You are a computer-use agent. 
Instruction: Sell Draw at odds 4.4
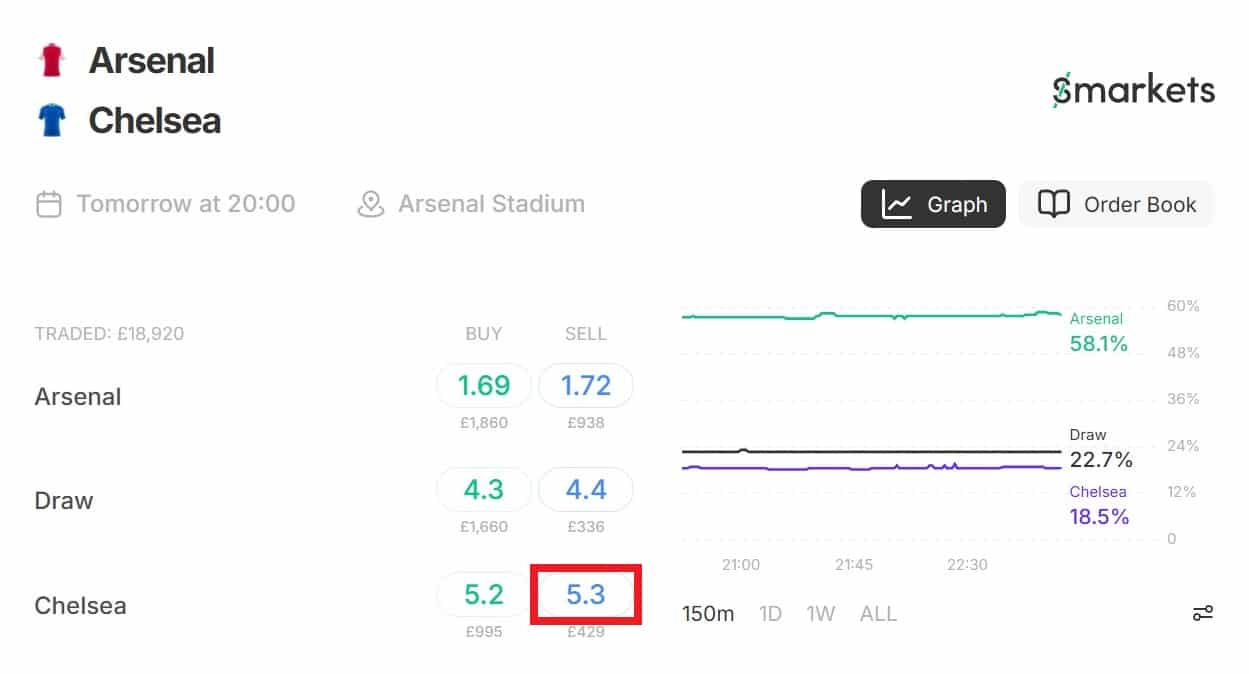tap(585, 490)
